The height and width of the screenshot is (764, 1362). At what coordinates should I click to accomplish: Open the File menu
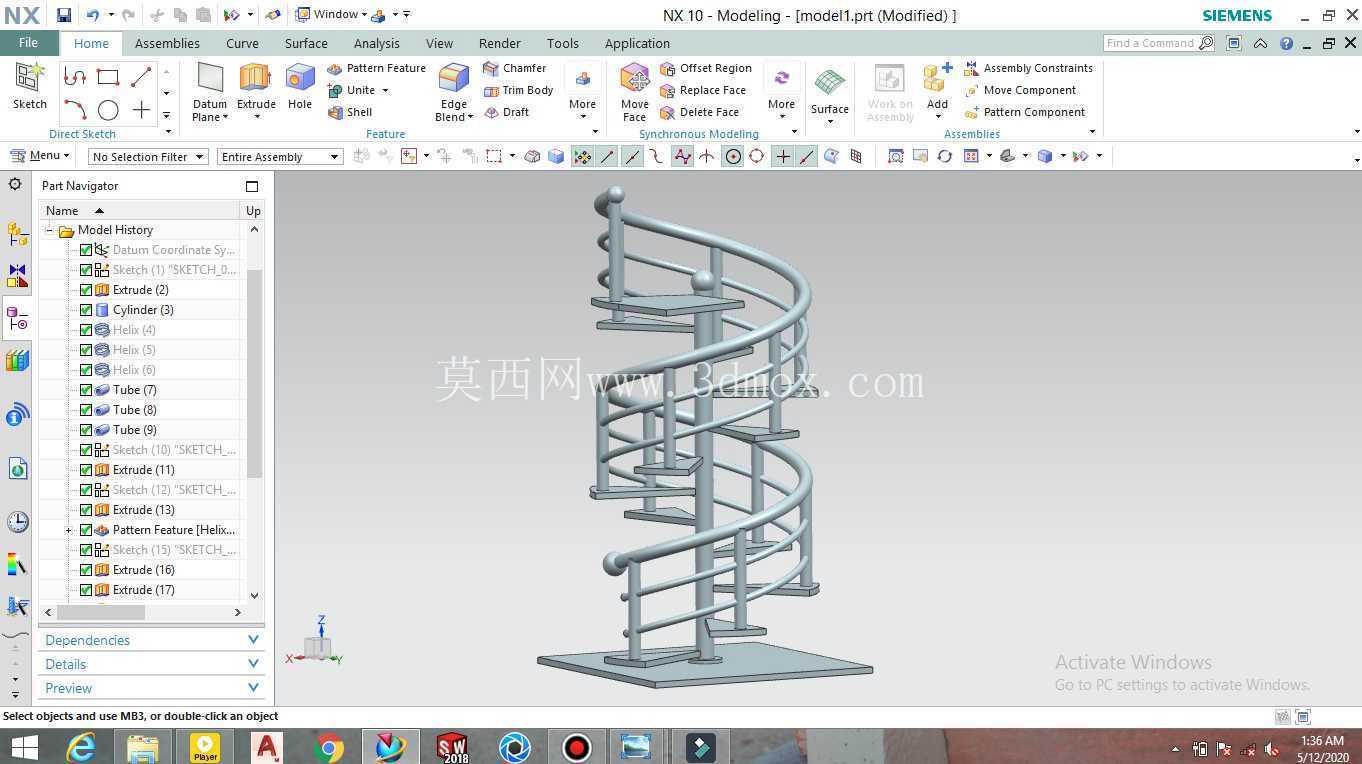(x=28, y=43)
